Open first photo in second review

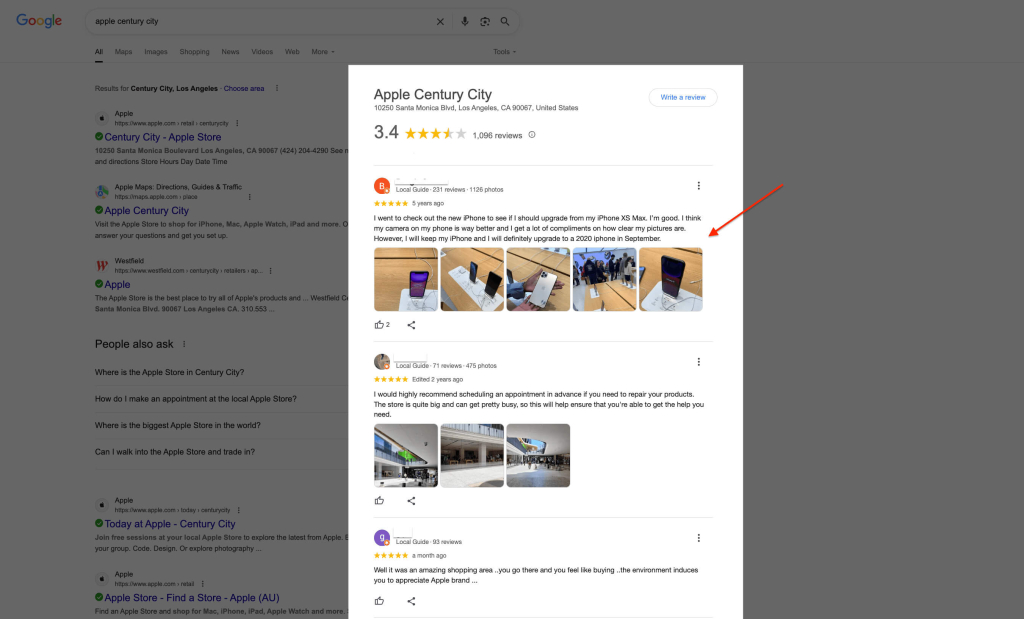406,456
